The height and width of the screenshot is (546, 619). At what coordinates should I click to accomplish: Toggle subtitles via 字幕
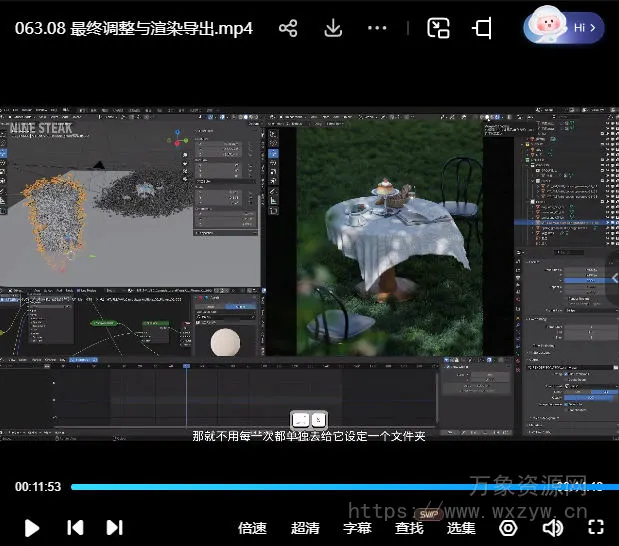(357, 528)
